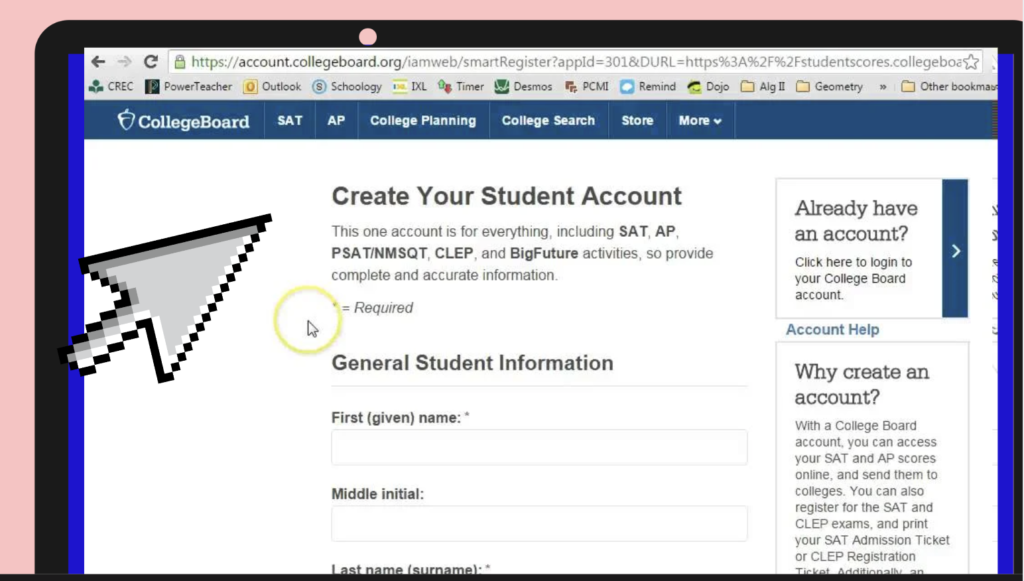Viewport: 1024px width, 581px height.
Task: Open the Store menu item
Action: coord(637,121)
